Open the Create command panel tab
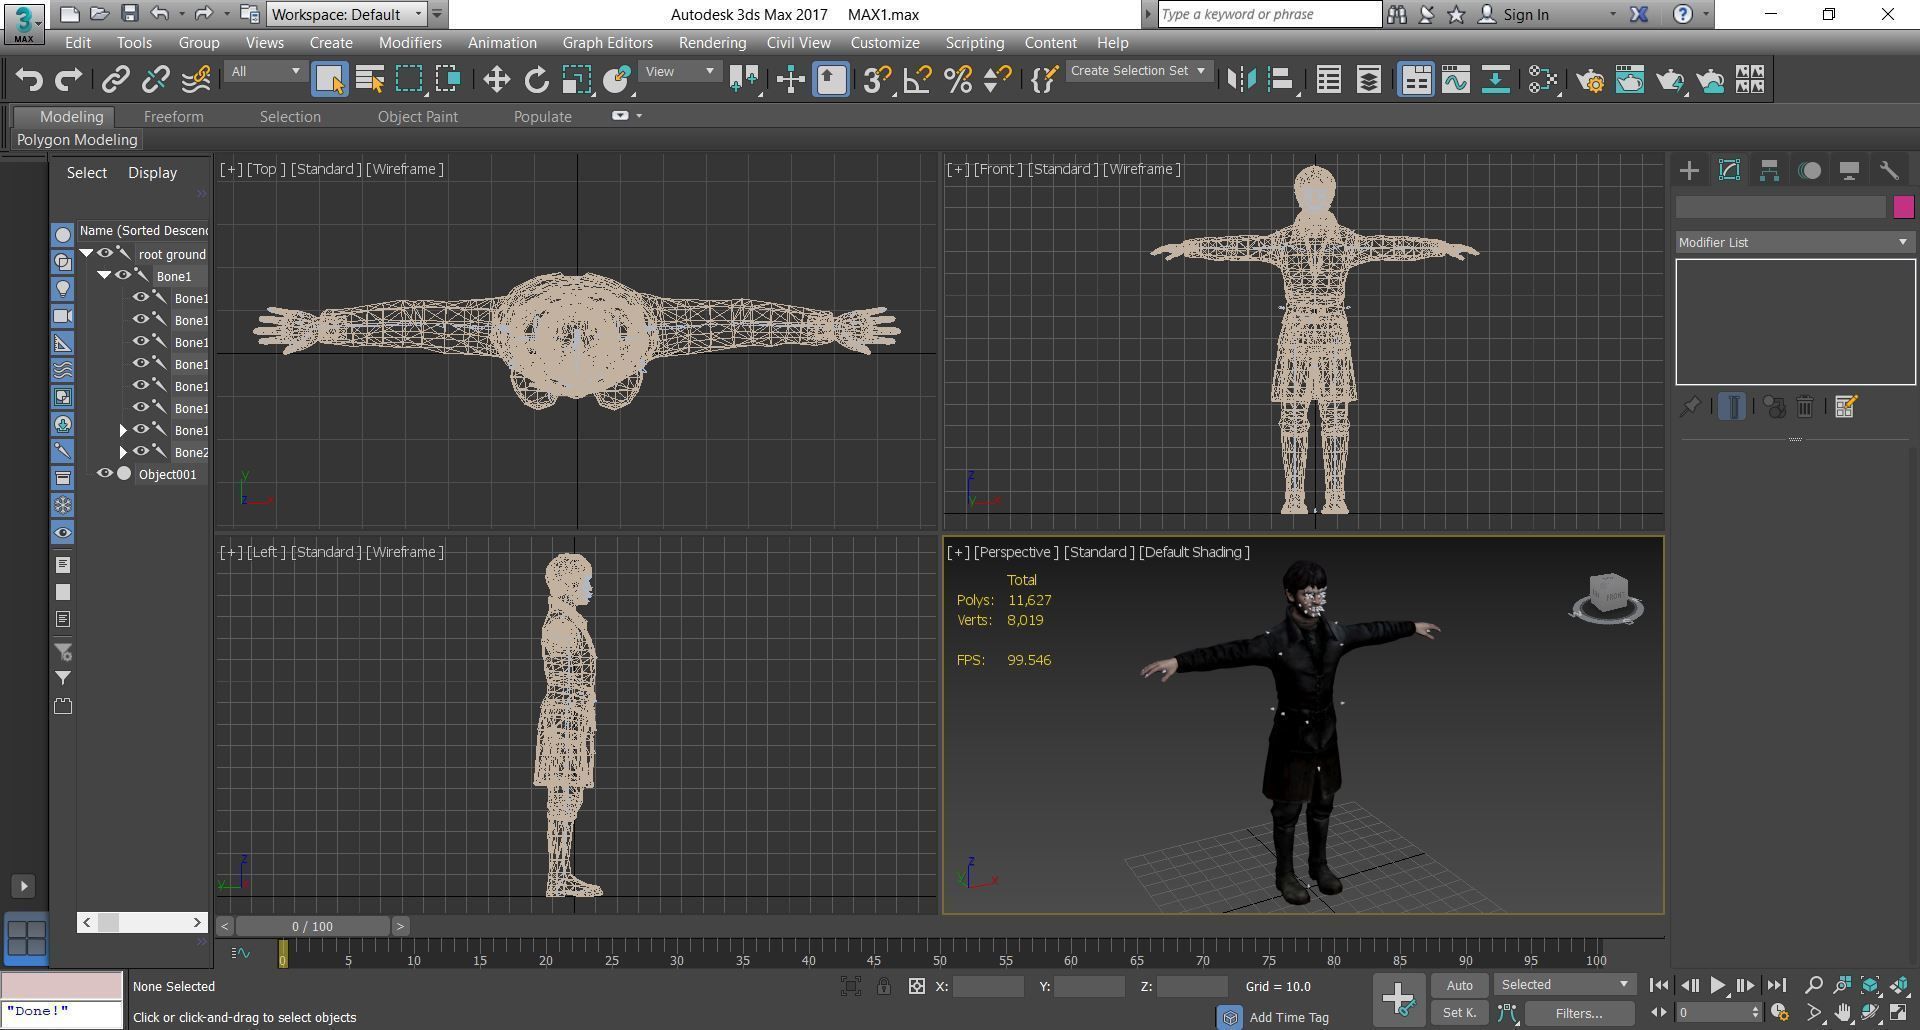Image resolution: width=1920 pixels, height=1030 pixels. coord(1689,171)
